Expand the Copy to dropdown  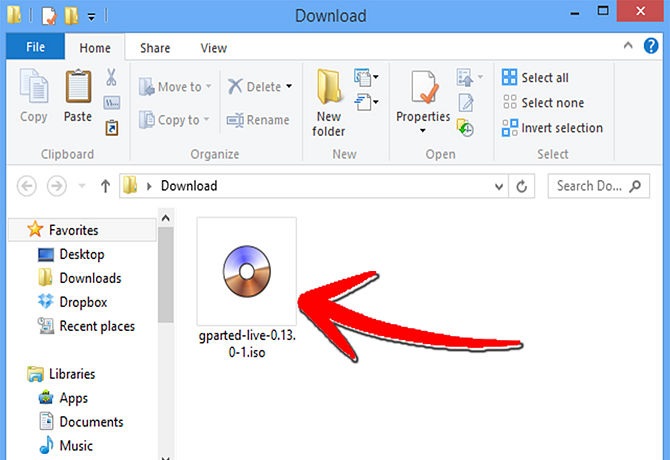pyautogui.click(x=206, y=120)
